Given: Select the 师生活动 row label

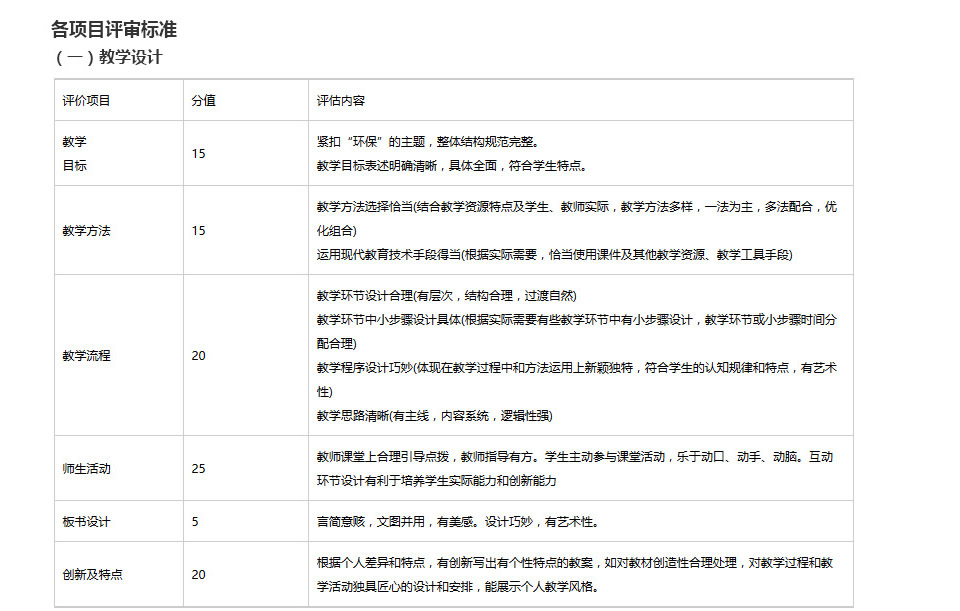Looking at the screenshot, I should (86, 468).
